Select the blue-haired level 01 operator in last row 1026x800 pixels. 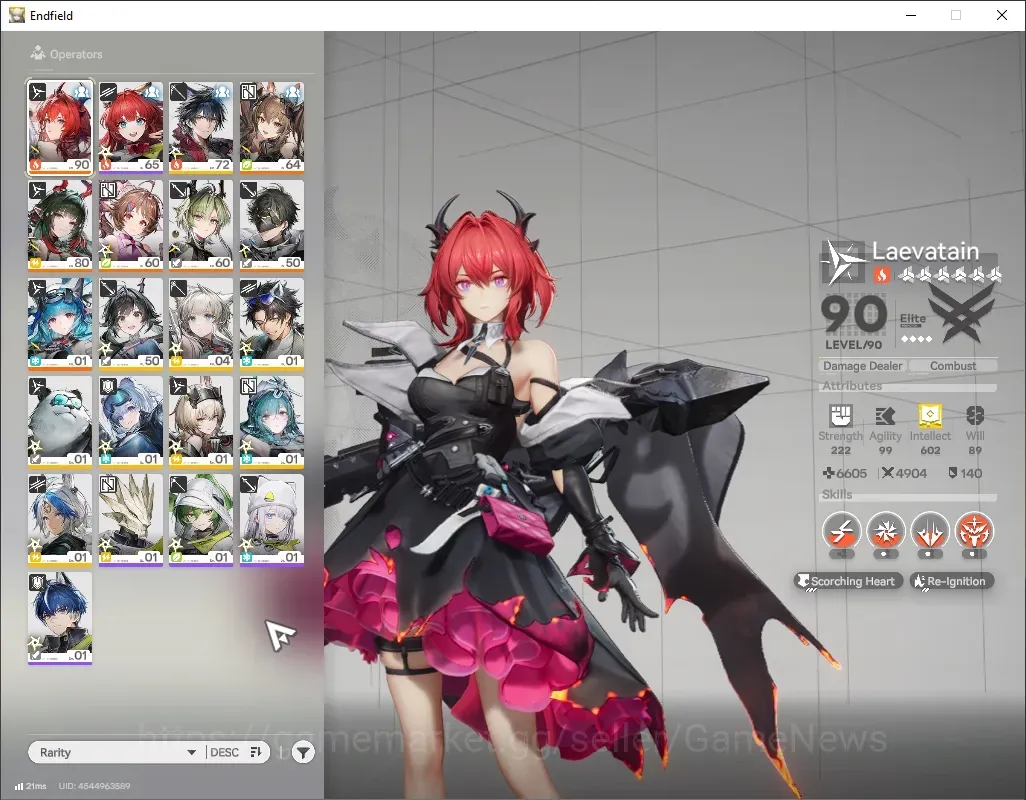[60, 618]
